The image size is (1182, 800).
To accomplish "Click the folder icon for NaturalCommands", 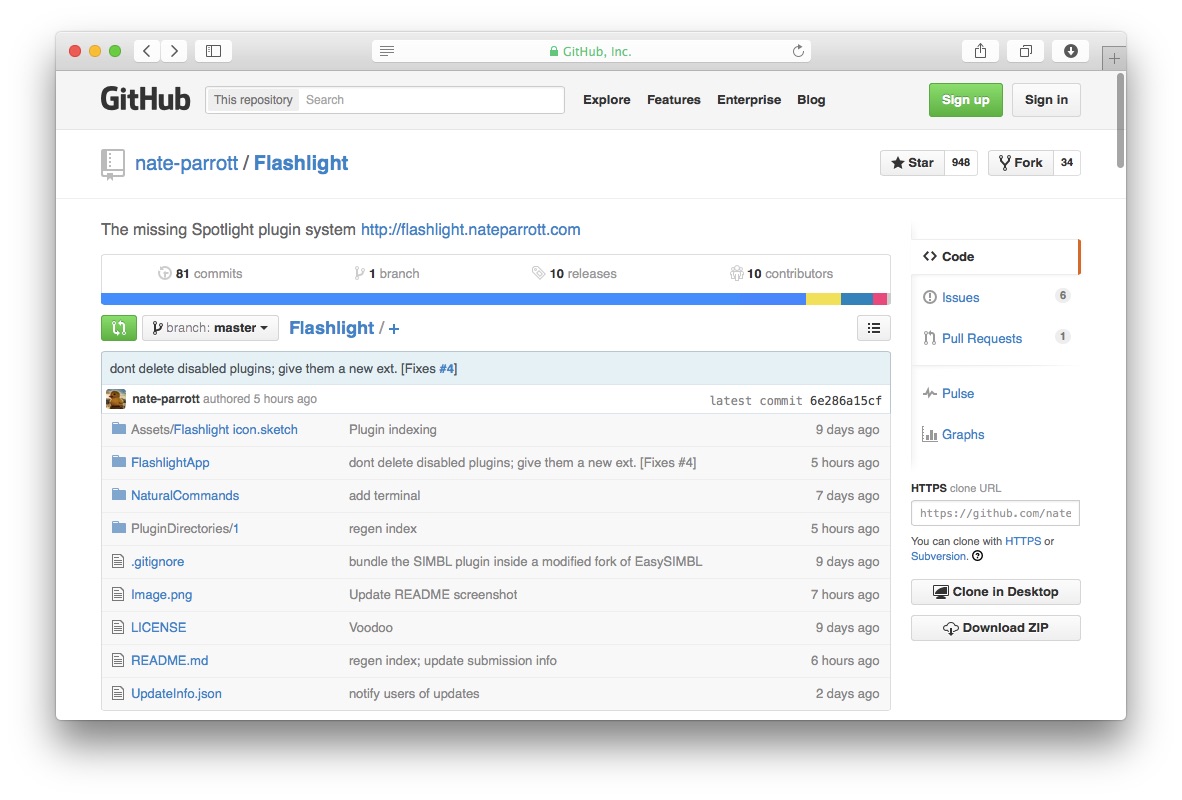I will 118,495.
